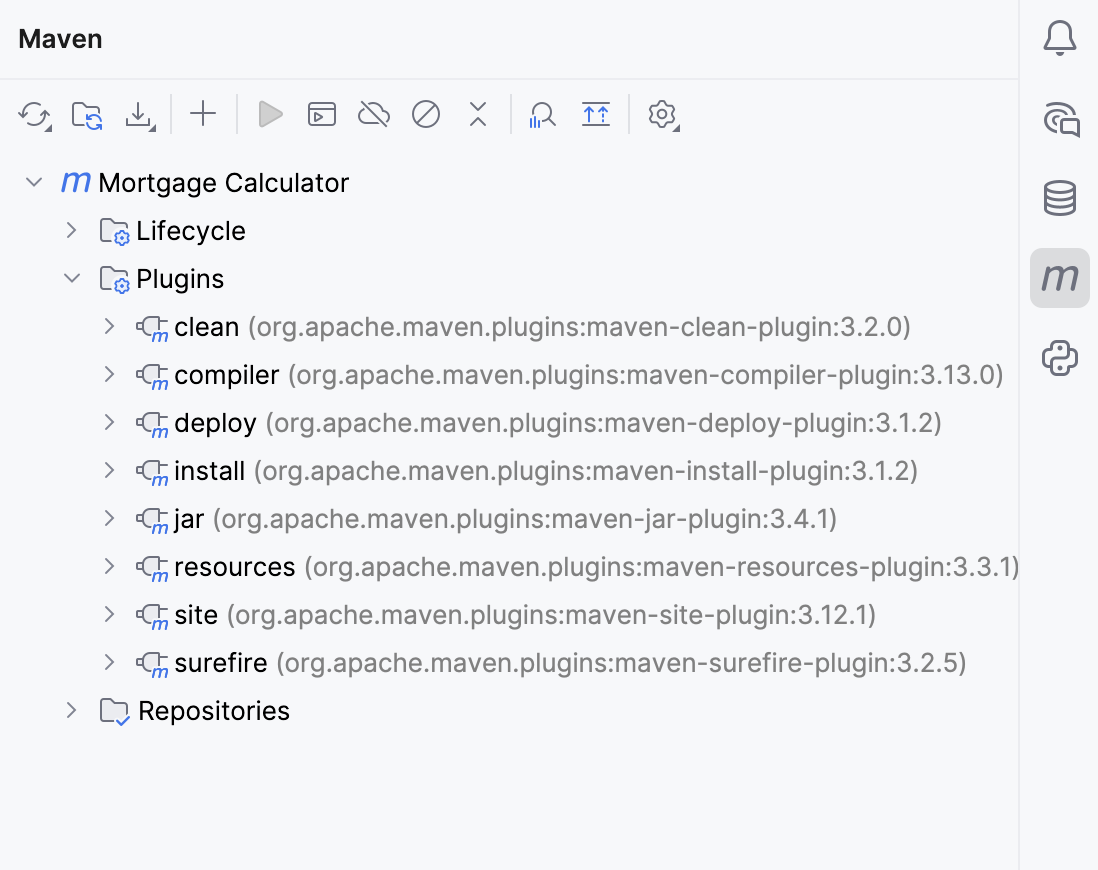The height and width of the screenshot is (870, 1098).
Task: Reload all Maven projects
Action: click(34, 114)
